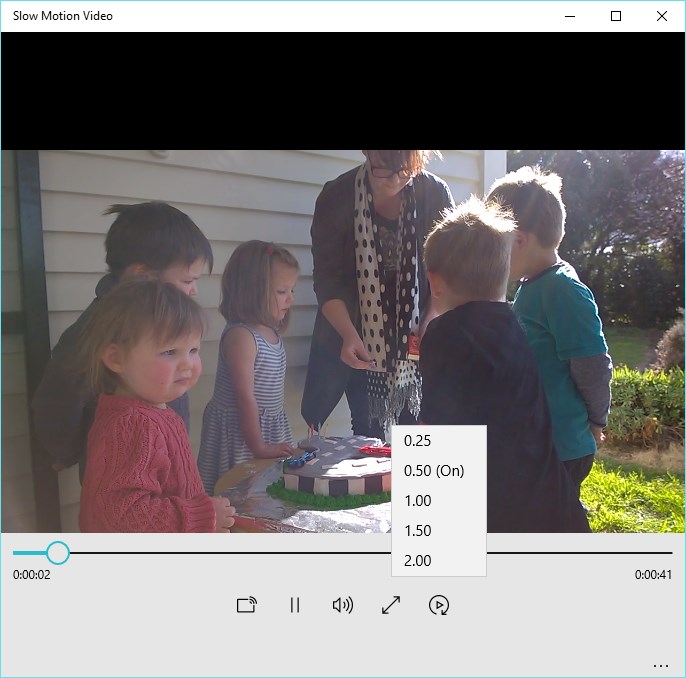Image resolution: width=686 pixels, height=678 pixels.
Task: Click the video frame of the birthday party
Action: (x=343, y=341)
